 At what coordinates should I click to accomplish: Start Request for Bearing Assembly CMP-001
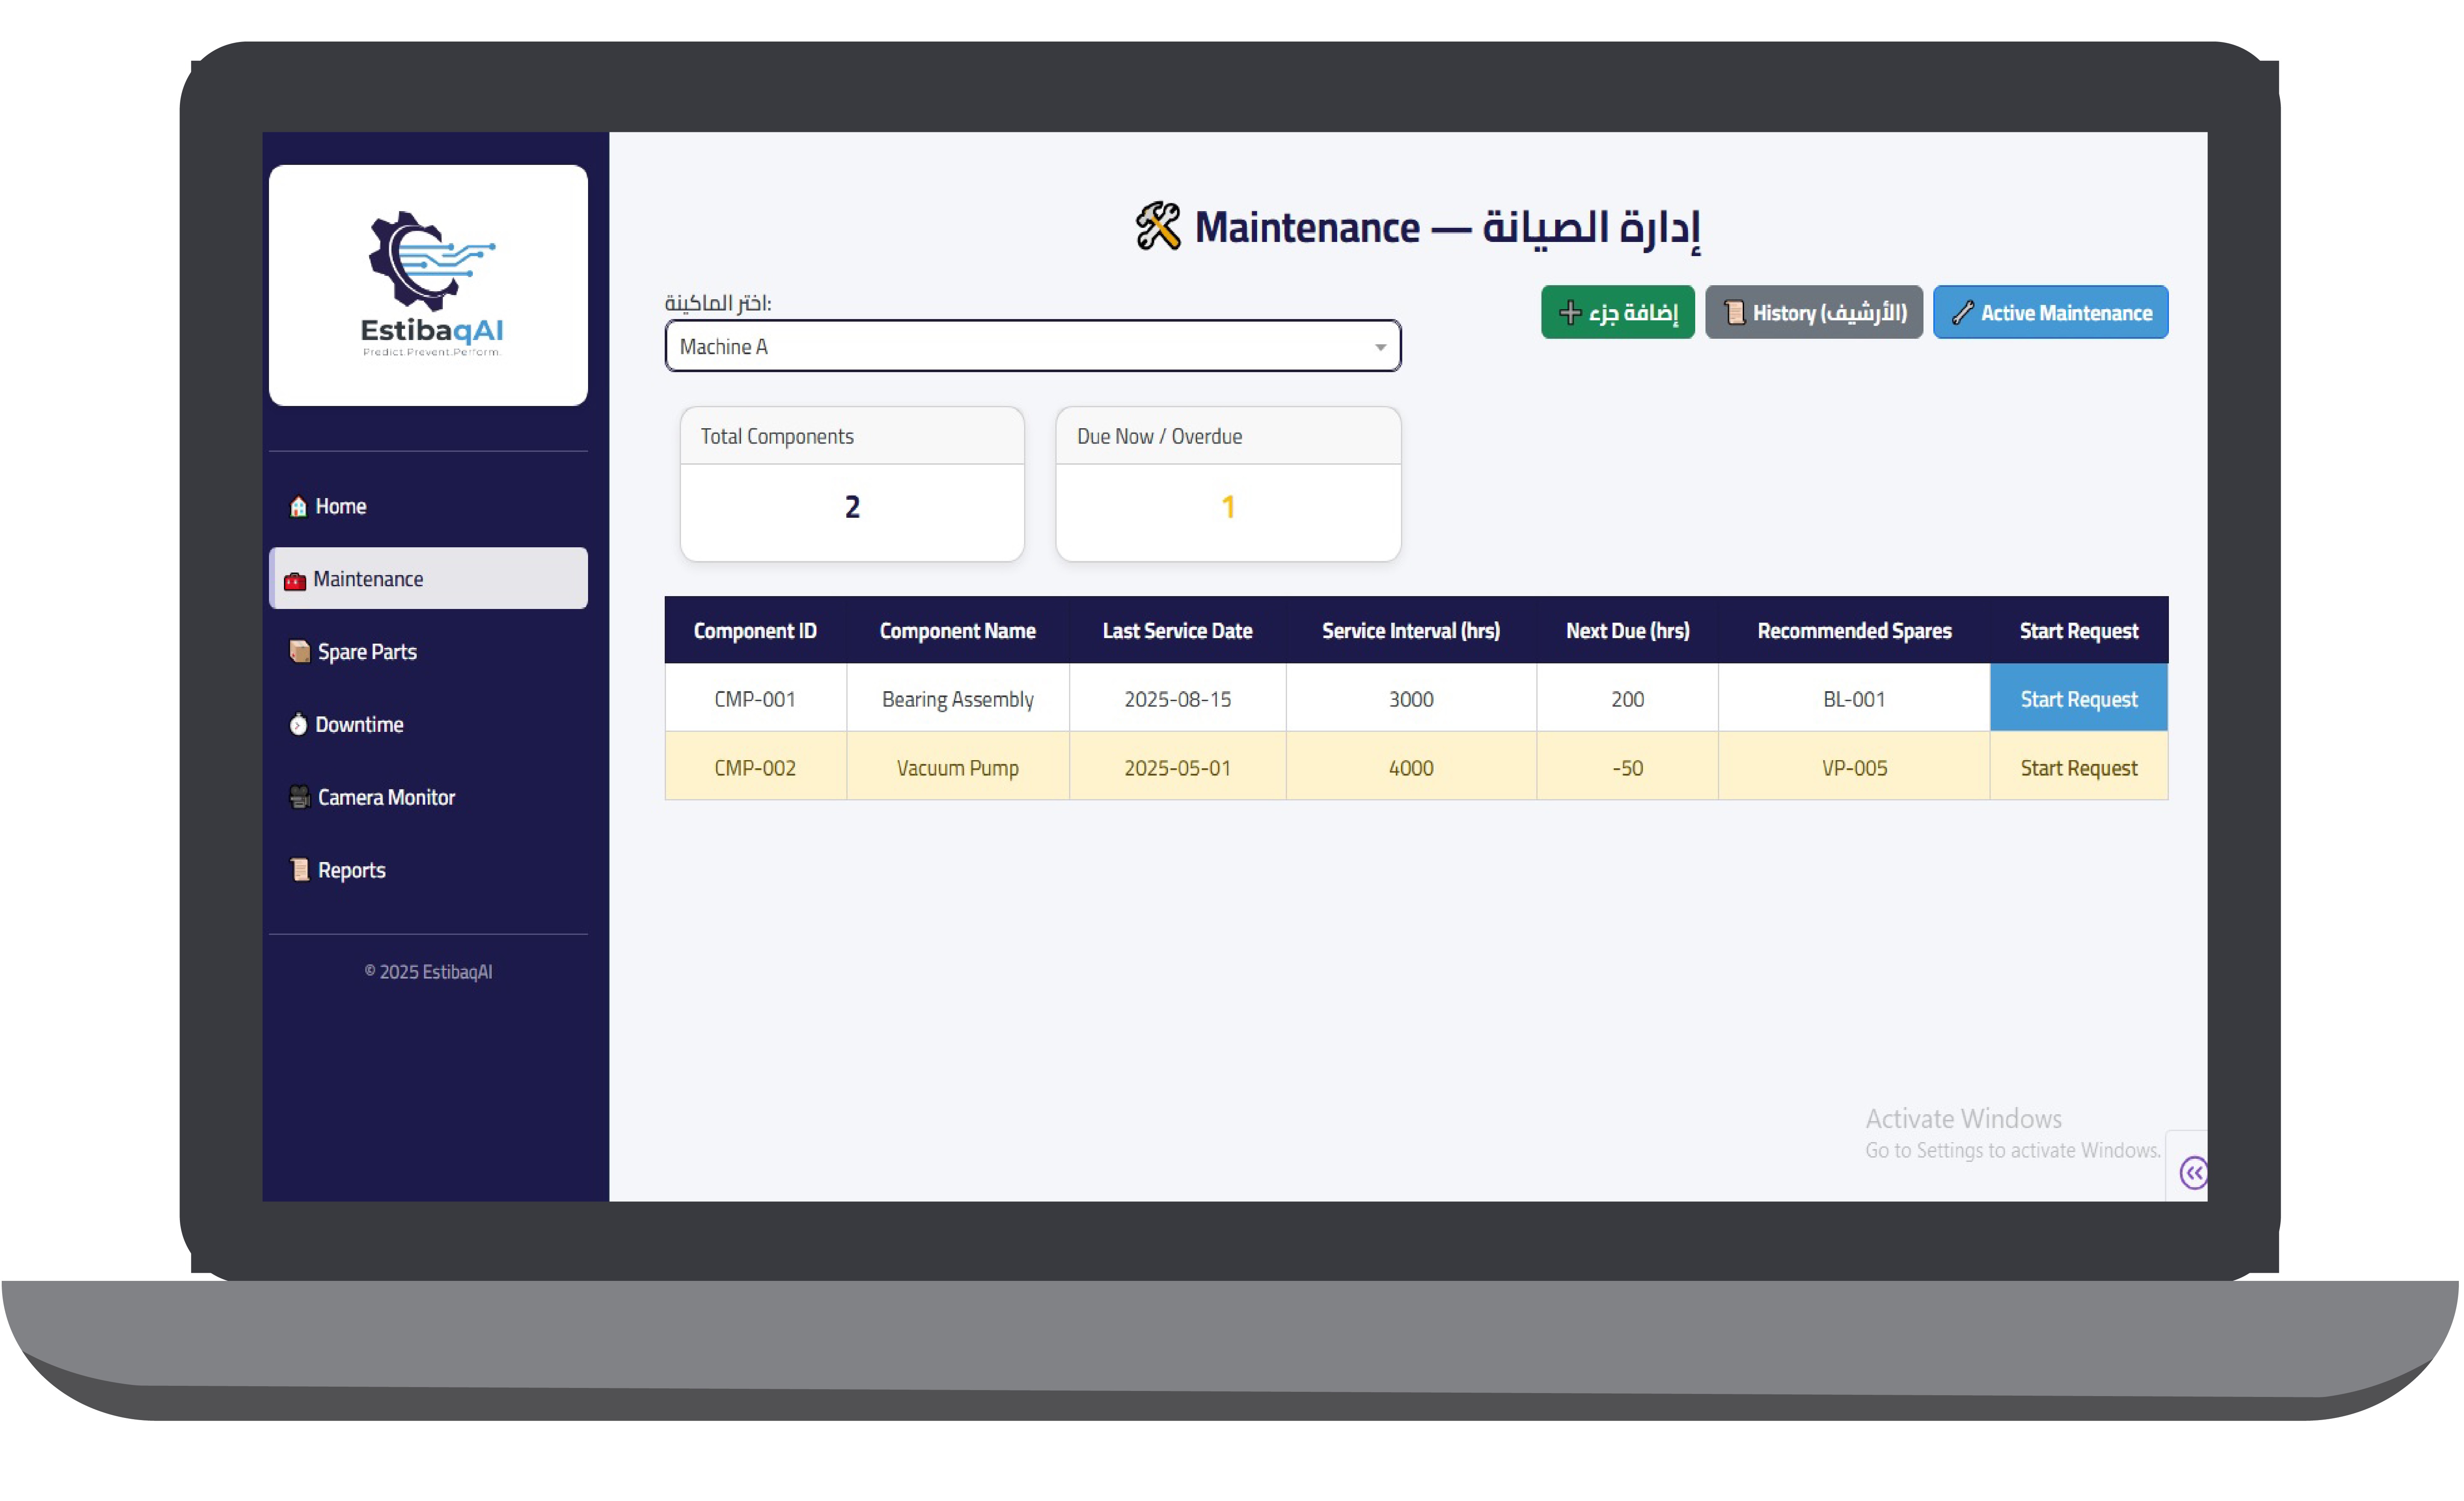tap(2078, 699)
